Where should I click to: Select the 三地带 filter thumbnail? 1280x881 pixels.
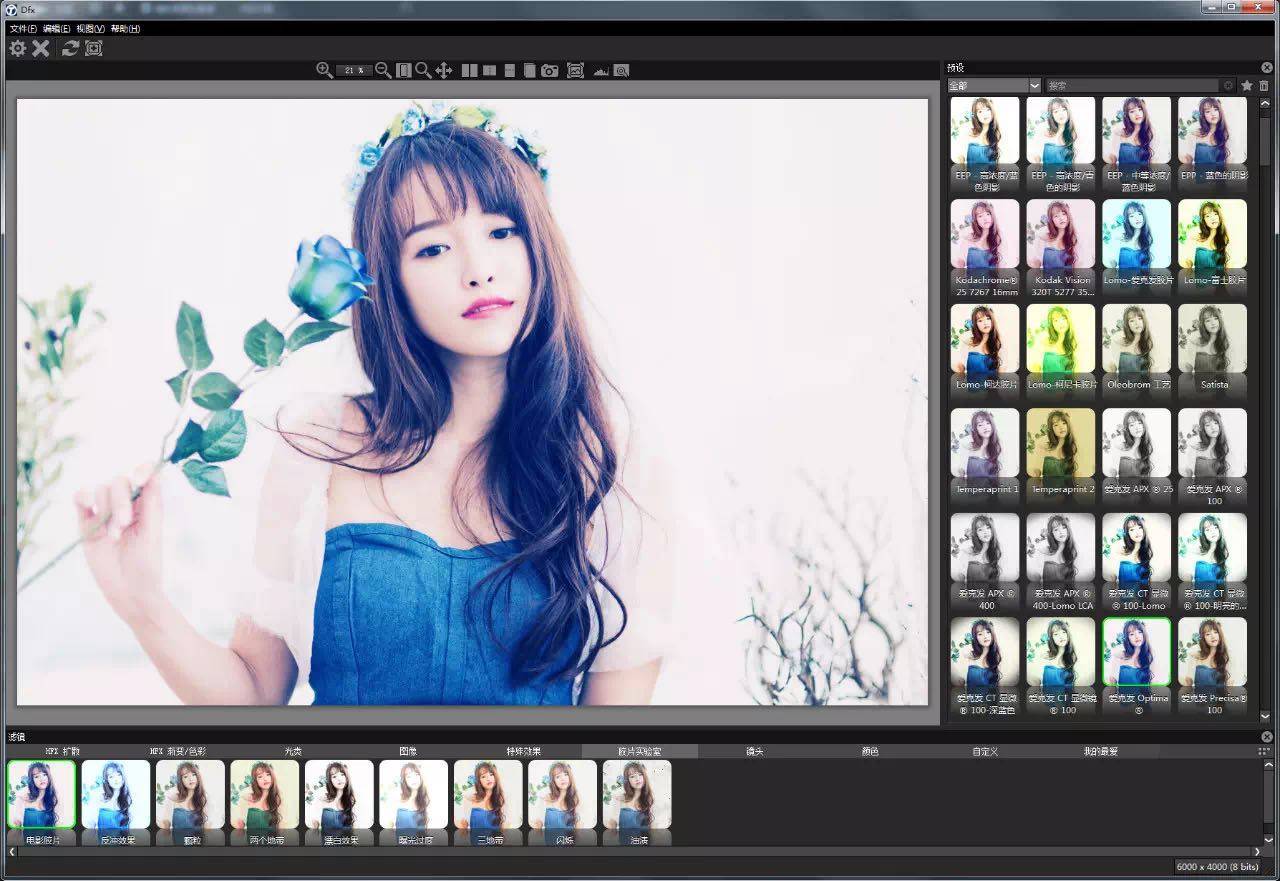click(x=488, y=803)
